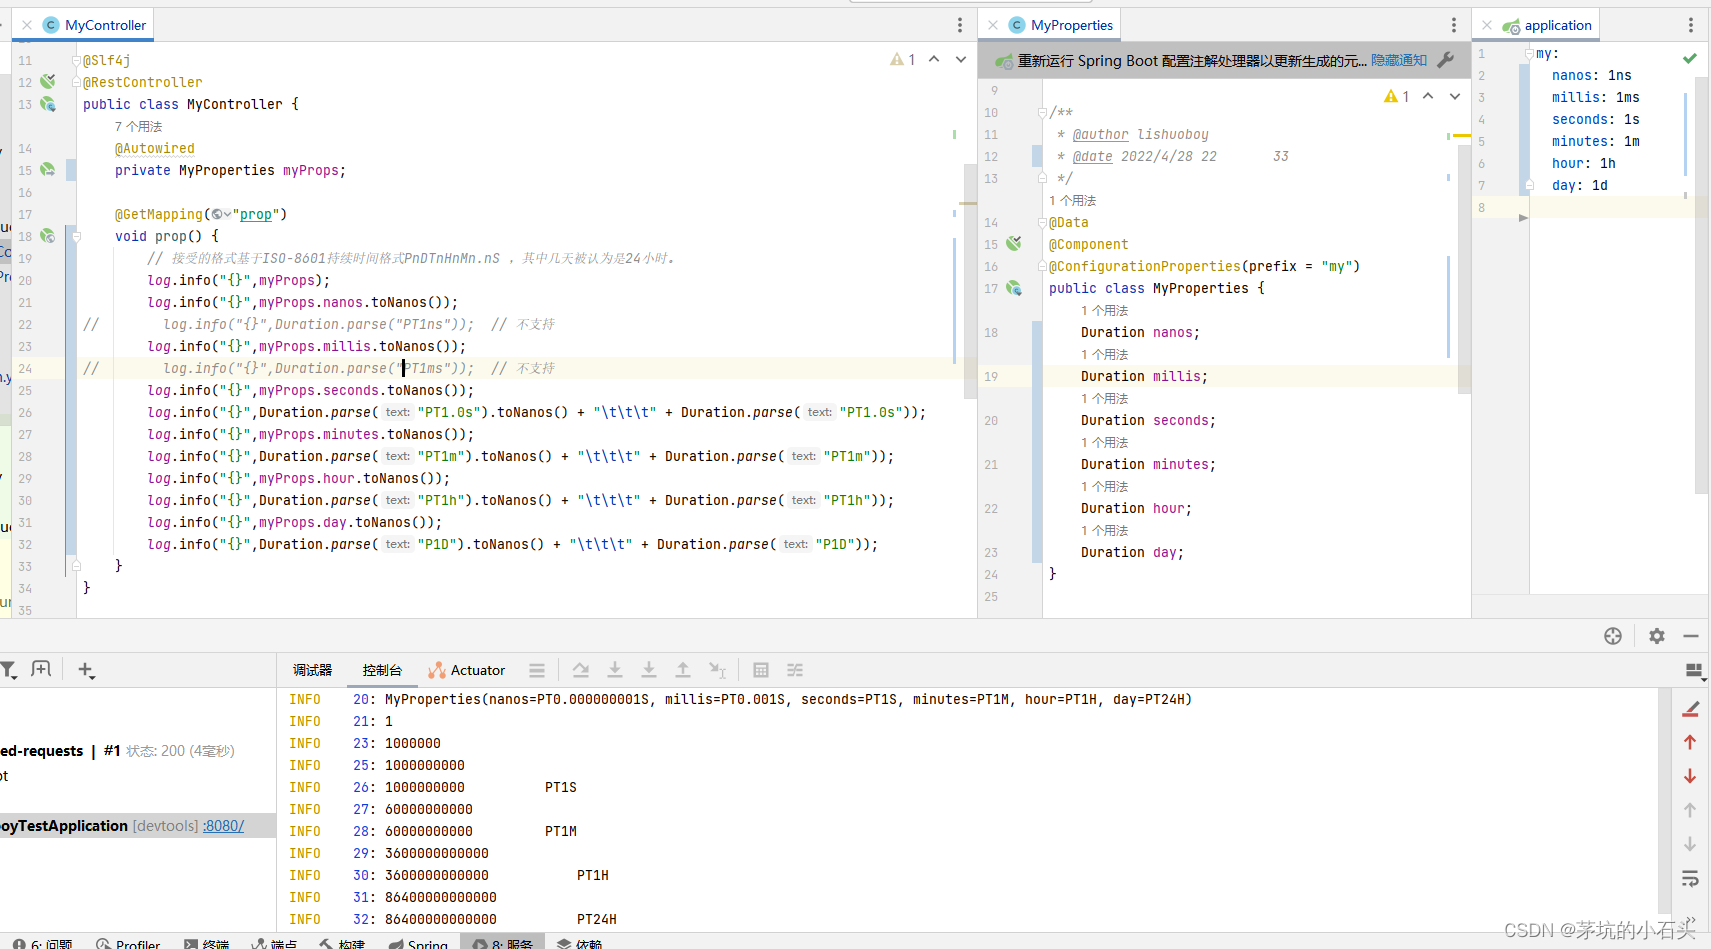Open the layout settings dropdown in console

click(1694, 671)
